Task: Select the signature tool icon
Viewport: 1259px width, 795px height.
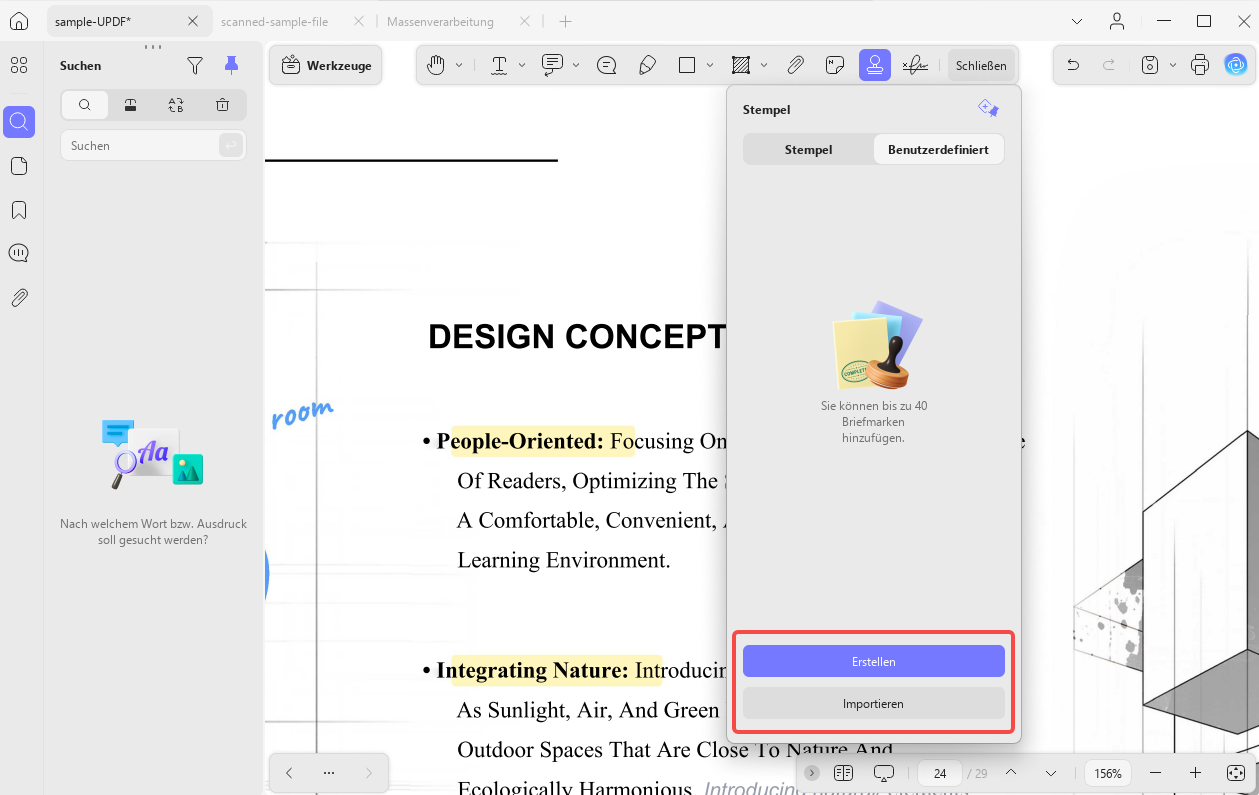Action: (x=914, y=65)
